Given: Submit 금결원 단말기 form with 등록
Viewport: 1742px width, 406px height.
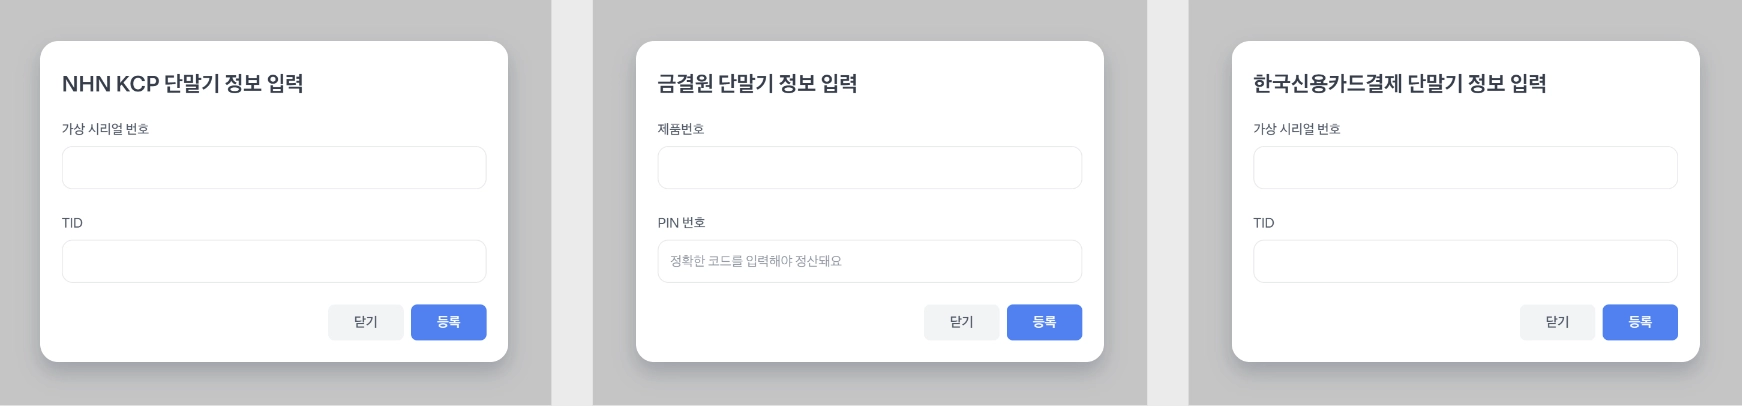Looking at the screenshot, I should pos(1044,322).
